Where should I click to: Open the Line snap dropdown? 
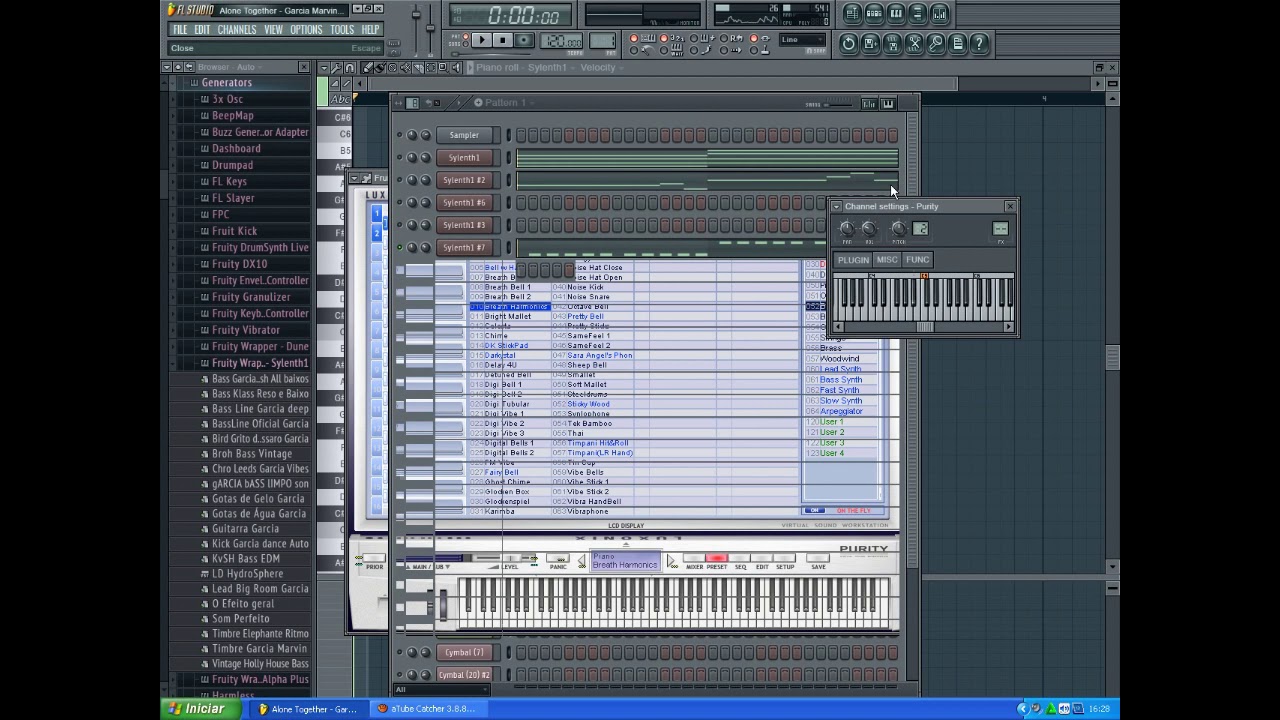tap(803, 40)
